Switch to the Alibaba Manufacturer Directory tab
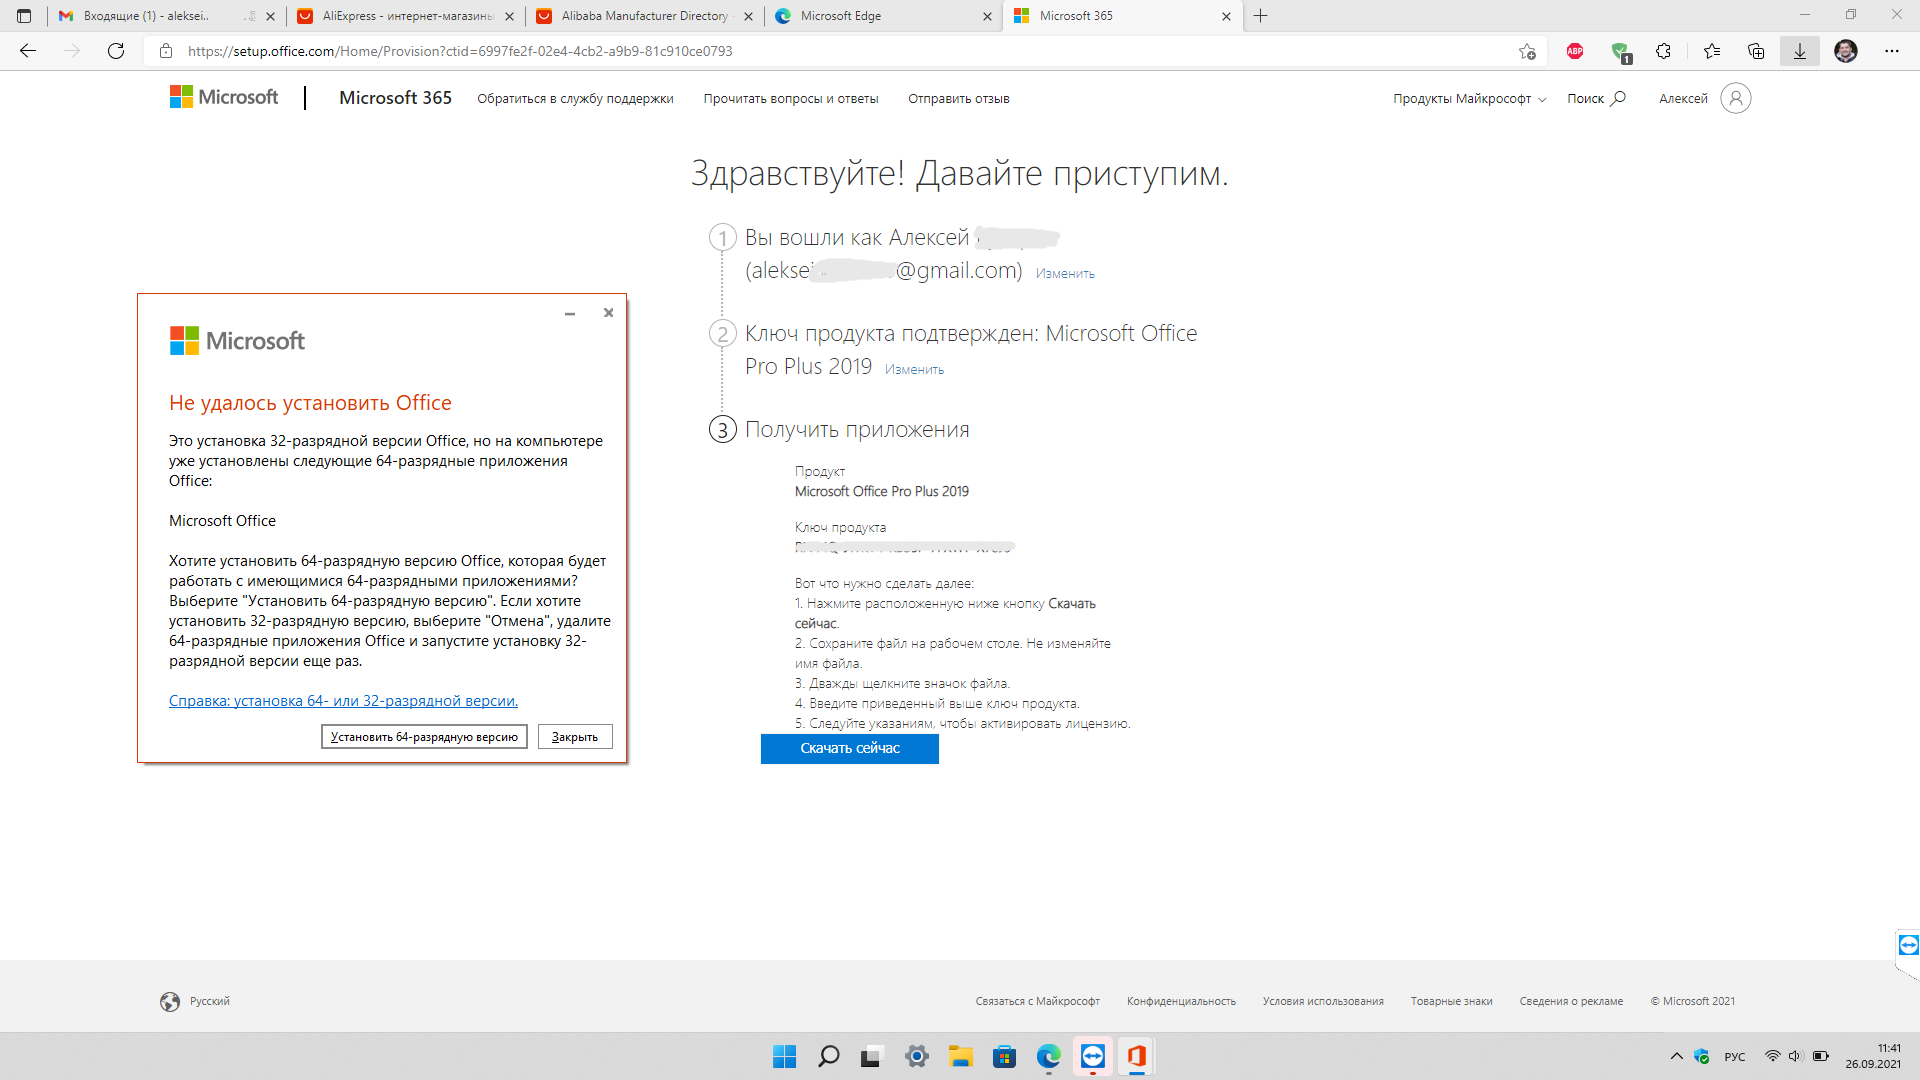 pyautogui.click(x=645, y=16)
